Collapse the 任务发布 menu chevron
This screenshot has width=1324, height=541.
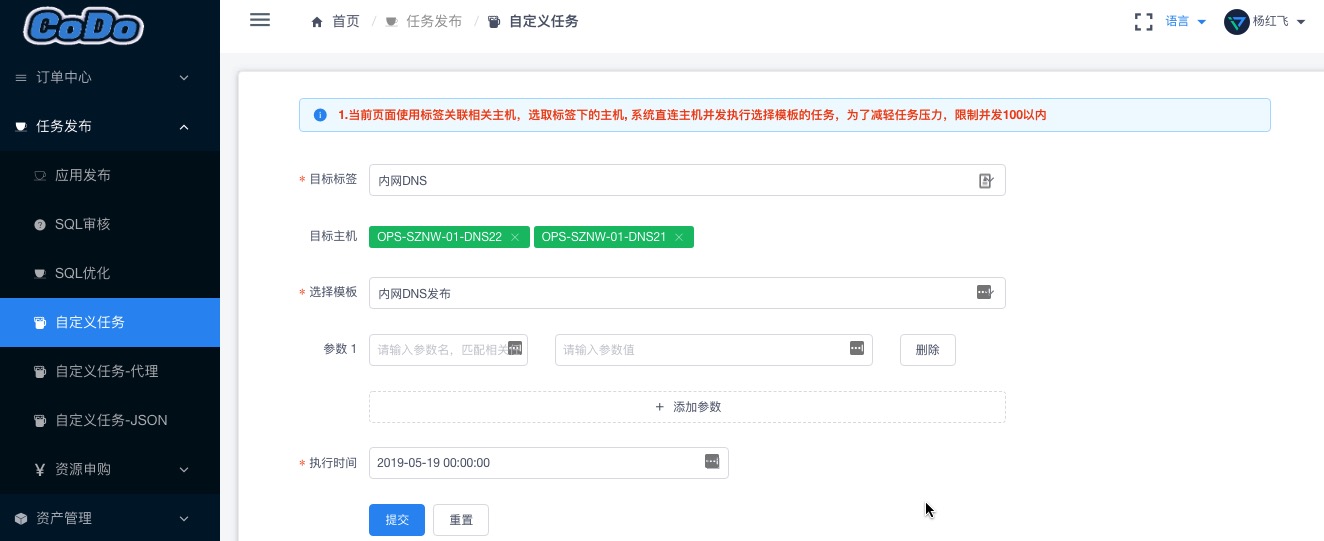[x=184, y=126]
